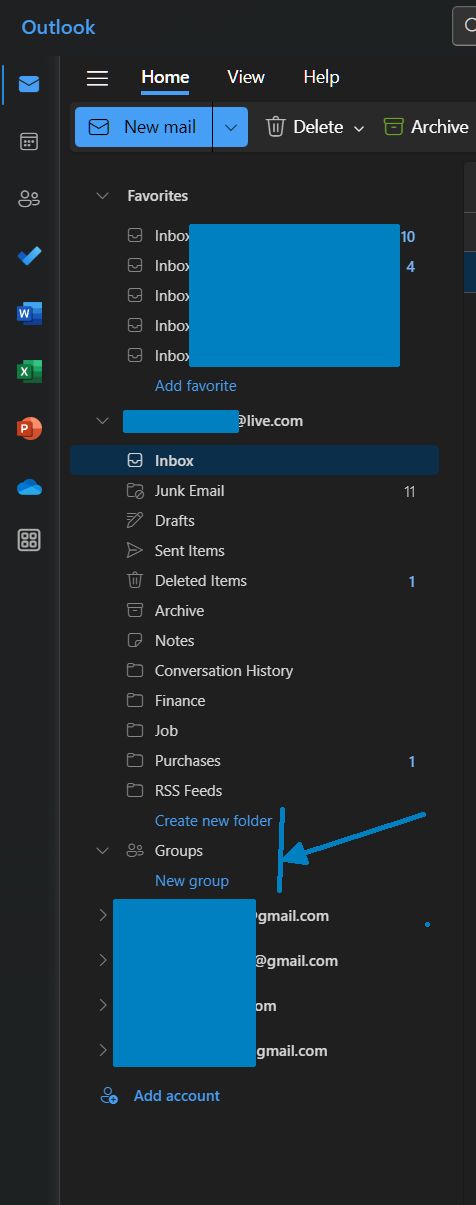Collapse the Groups section chevron

point(102,851)
